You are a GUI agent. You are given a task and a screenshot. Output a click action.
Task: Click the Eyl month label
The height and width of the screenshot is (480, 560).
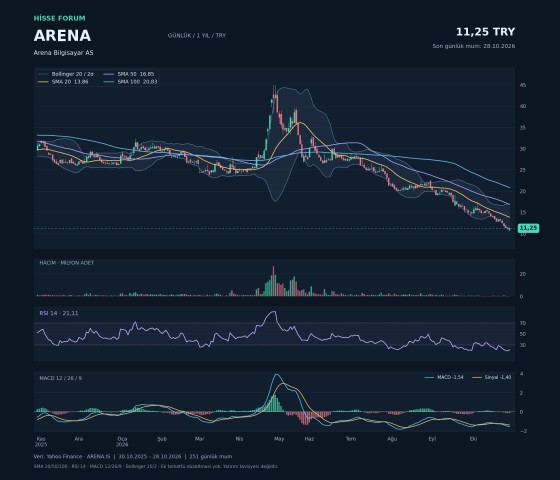pos(432,439)
